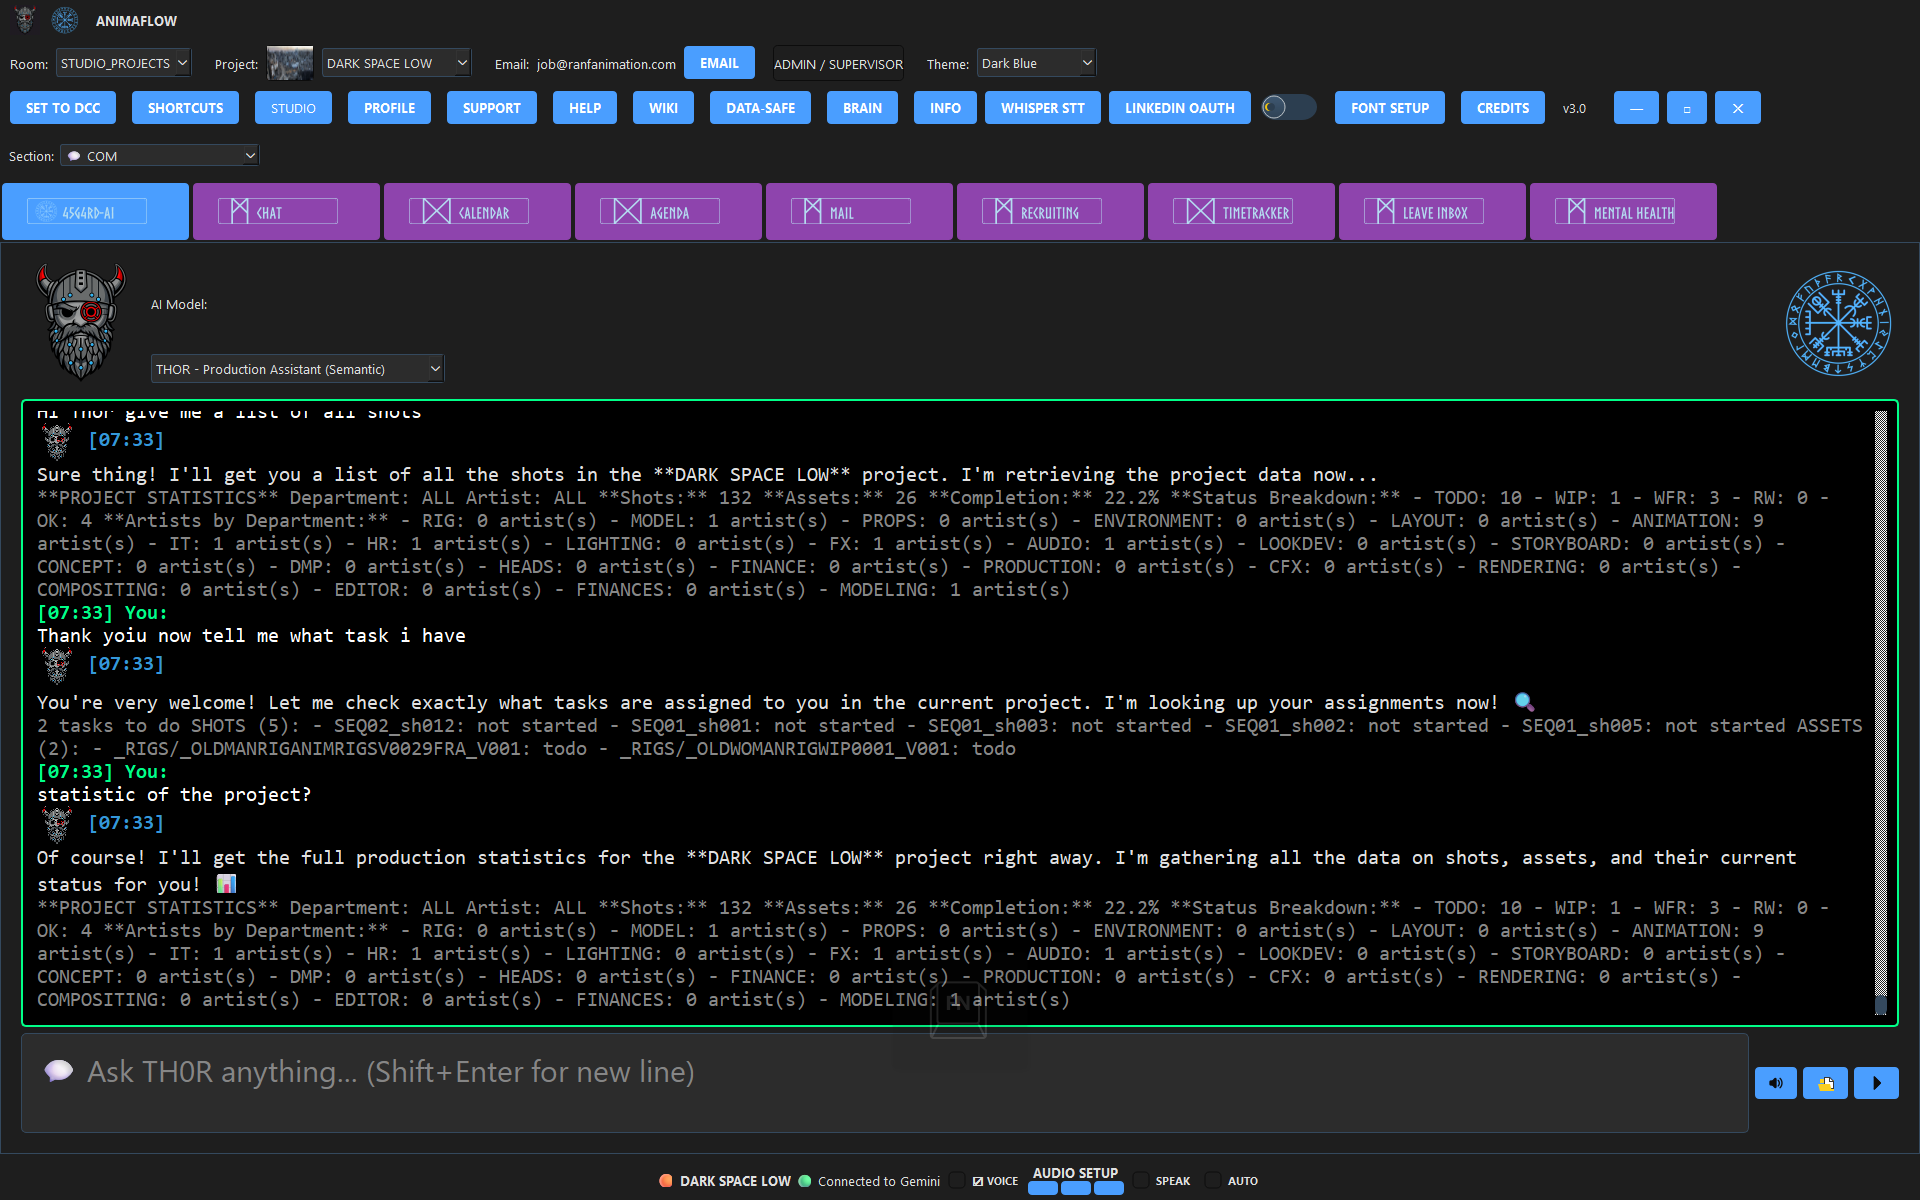Click the blue Vegvisir compass emblem
Image resolution: width=1920 pixels, height=1200 pixels.
tap(1837, 324)
